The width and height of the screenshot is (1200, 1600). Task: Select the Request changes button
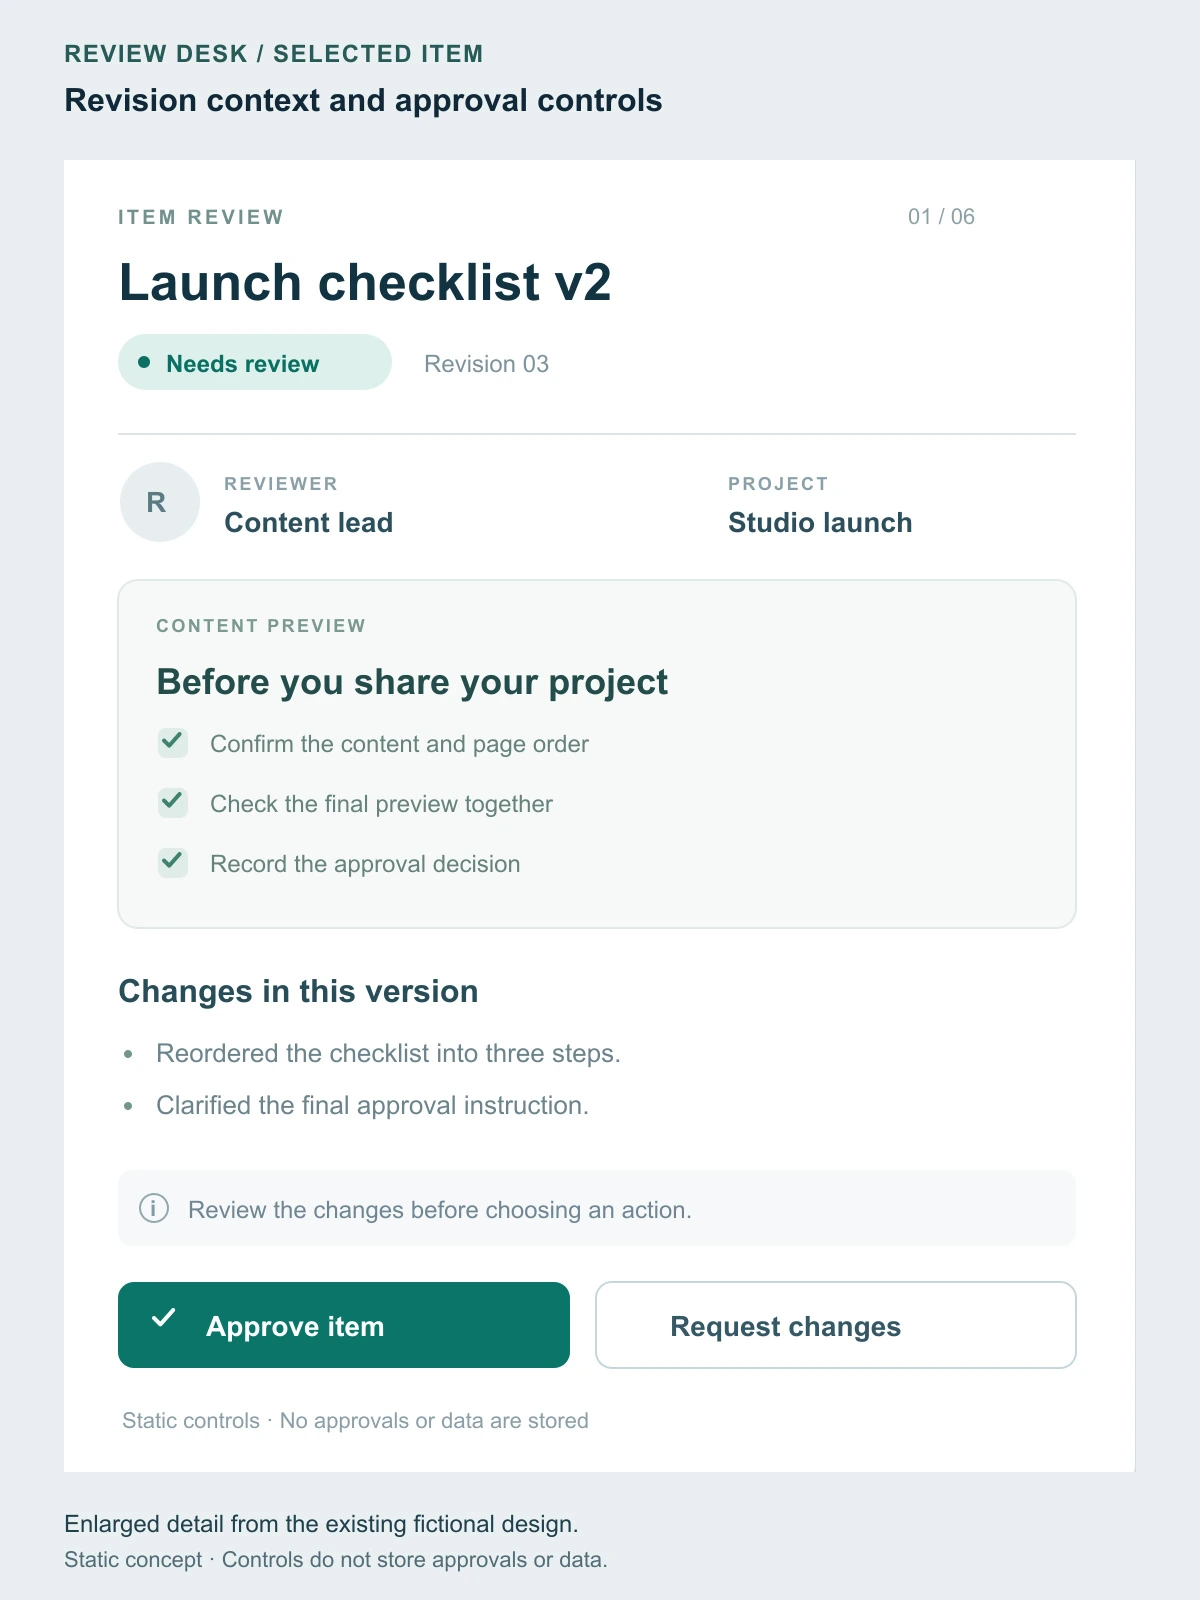pyautogui.click(x=836, y=1325)
